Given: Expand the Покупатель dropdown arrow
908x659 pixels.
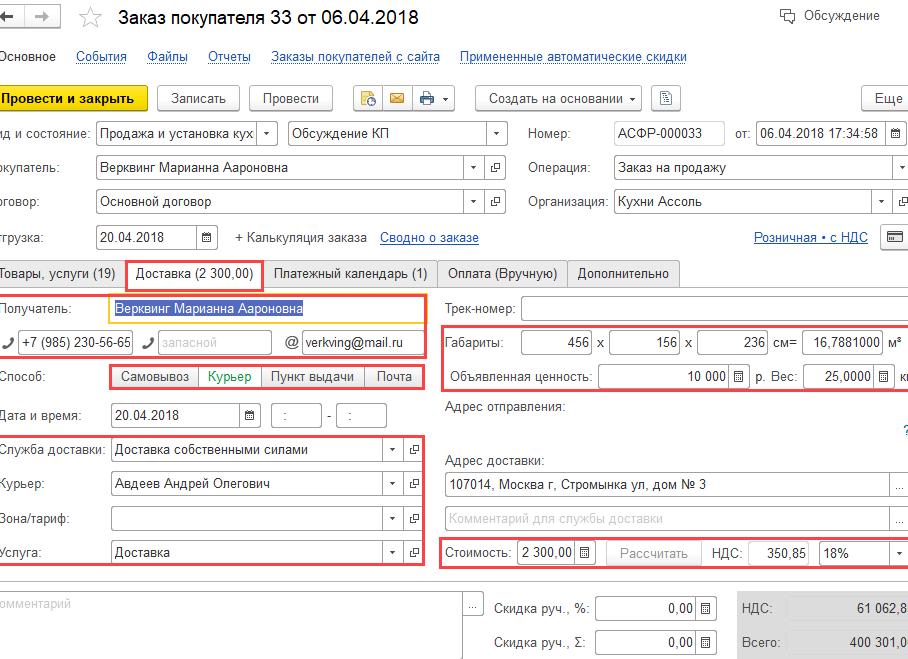Looking at the screenshot, I should tap(474, 168).
